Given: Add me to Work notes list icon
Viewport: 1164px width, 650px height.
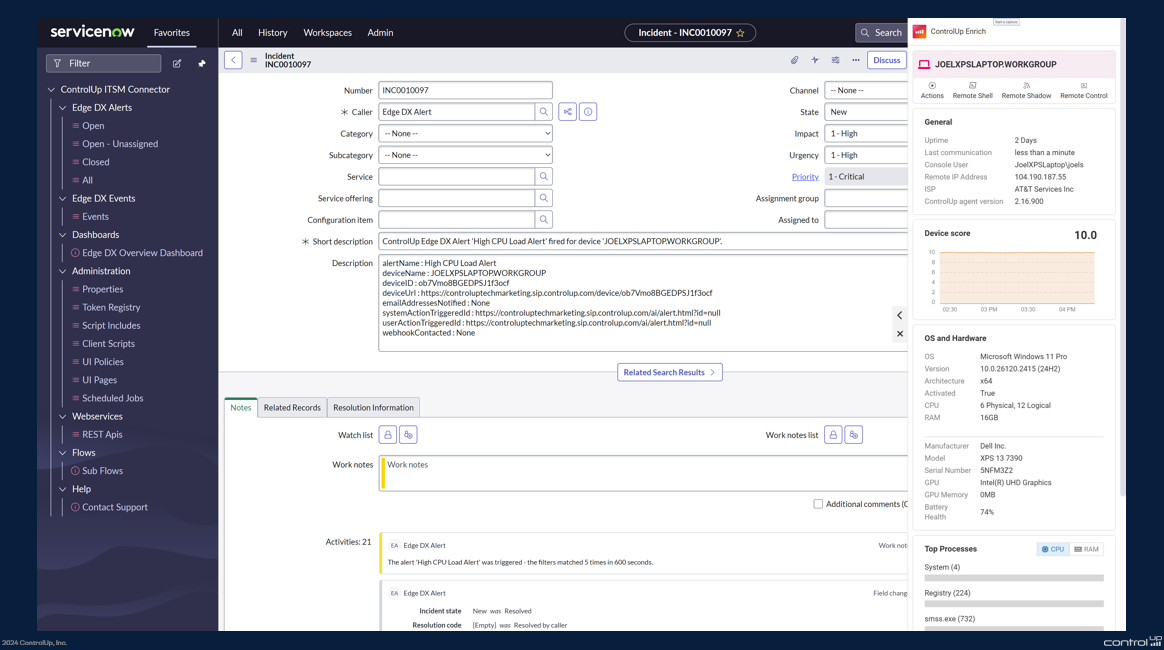Looking at the screenshot, I should [854, 435].
